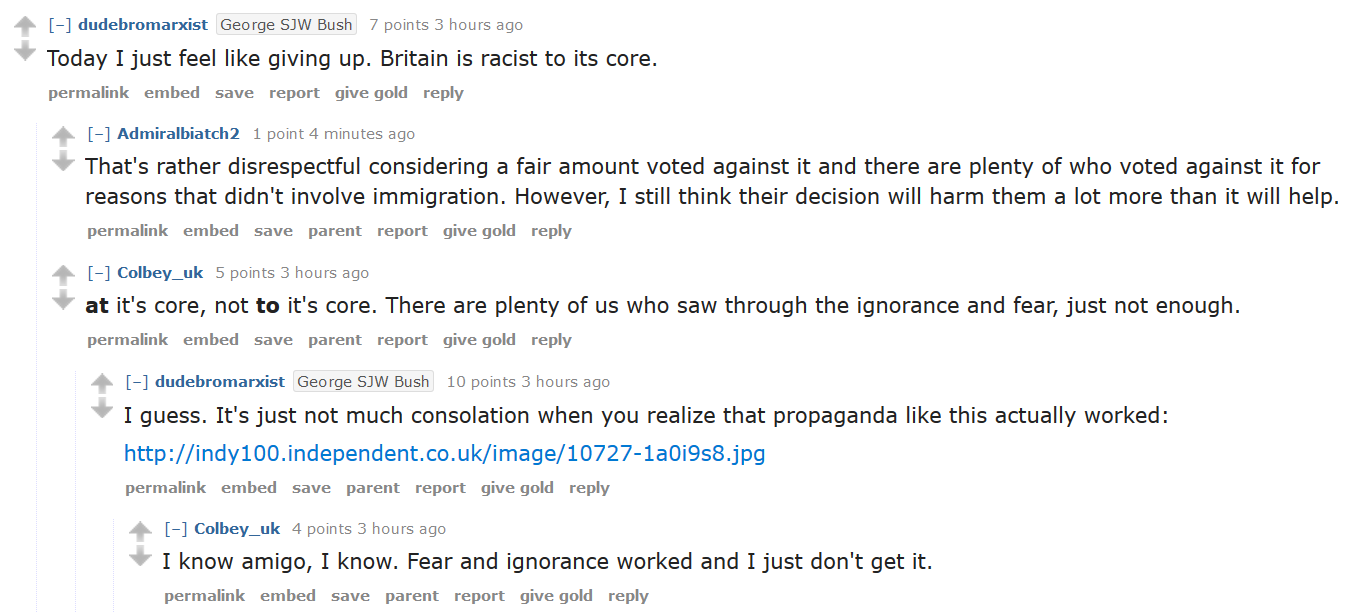Upvote dudebromarxist's propaganda reply
This screenshot has height=612, width=1352.
pos(102,383)
